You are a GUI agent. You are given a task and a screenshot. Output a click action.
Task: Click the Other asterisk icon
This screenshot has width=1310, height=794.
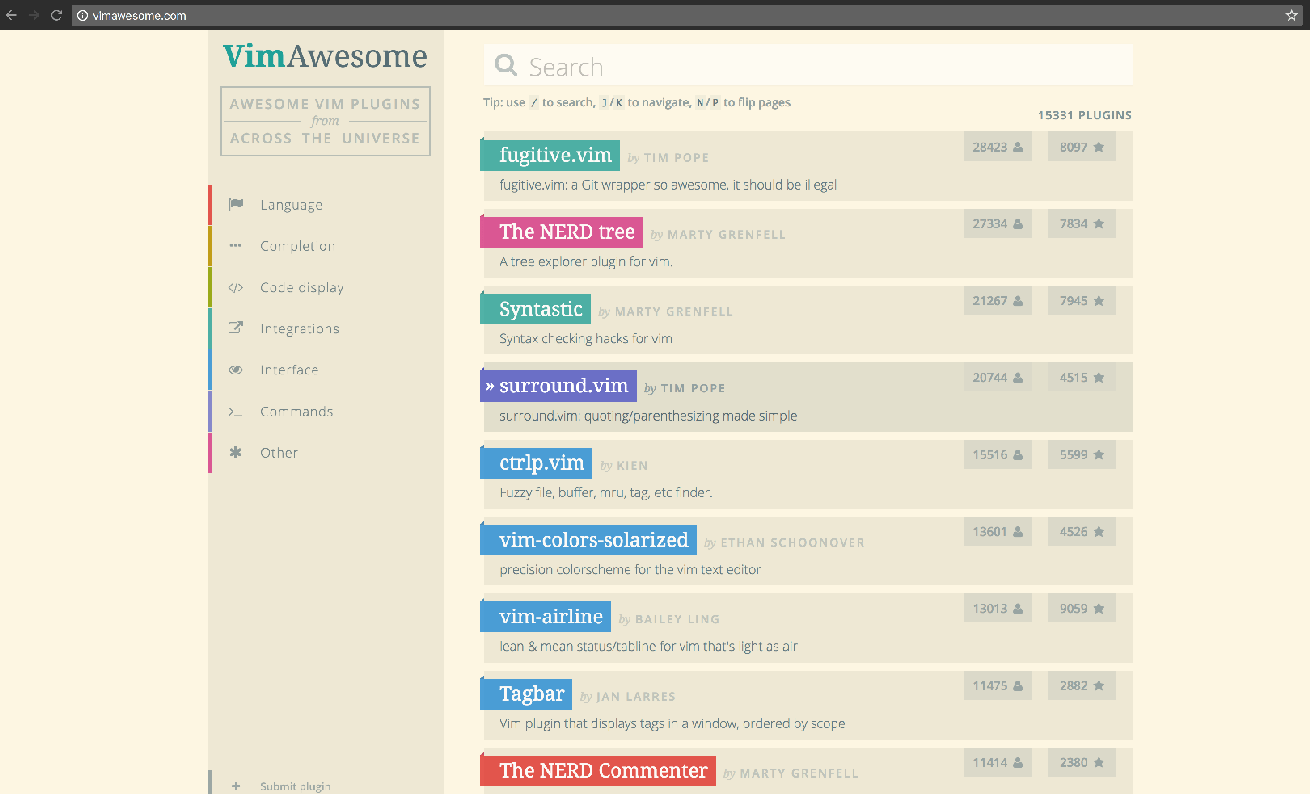click(236, 453)
